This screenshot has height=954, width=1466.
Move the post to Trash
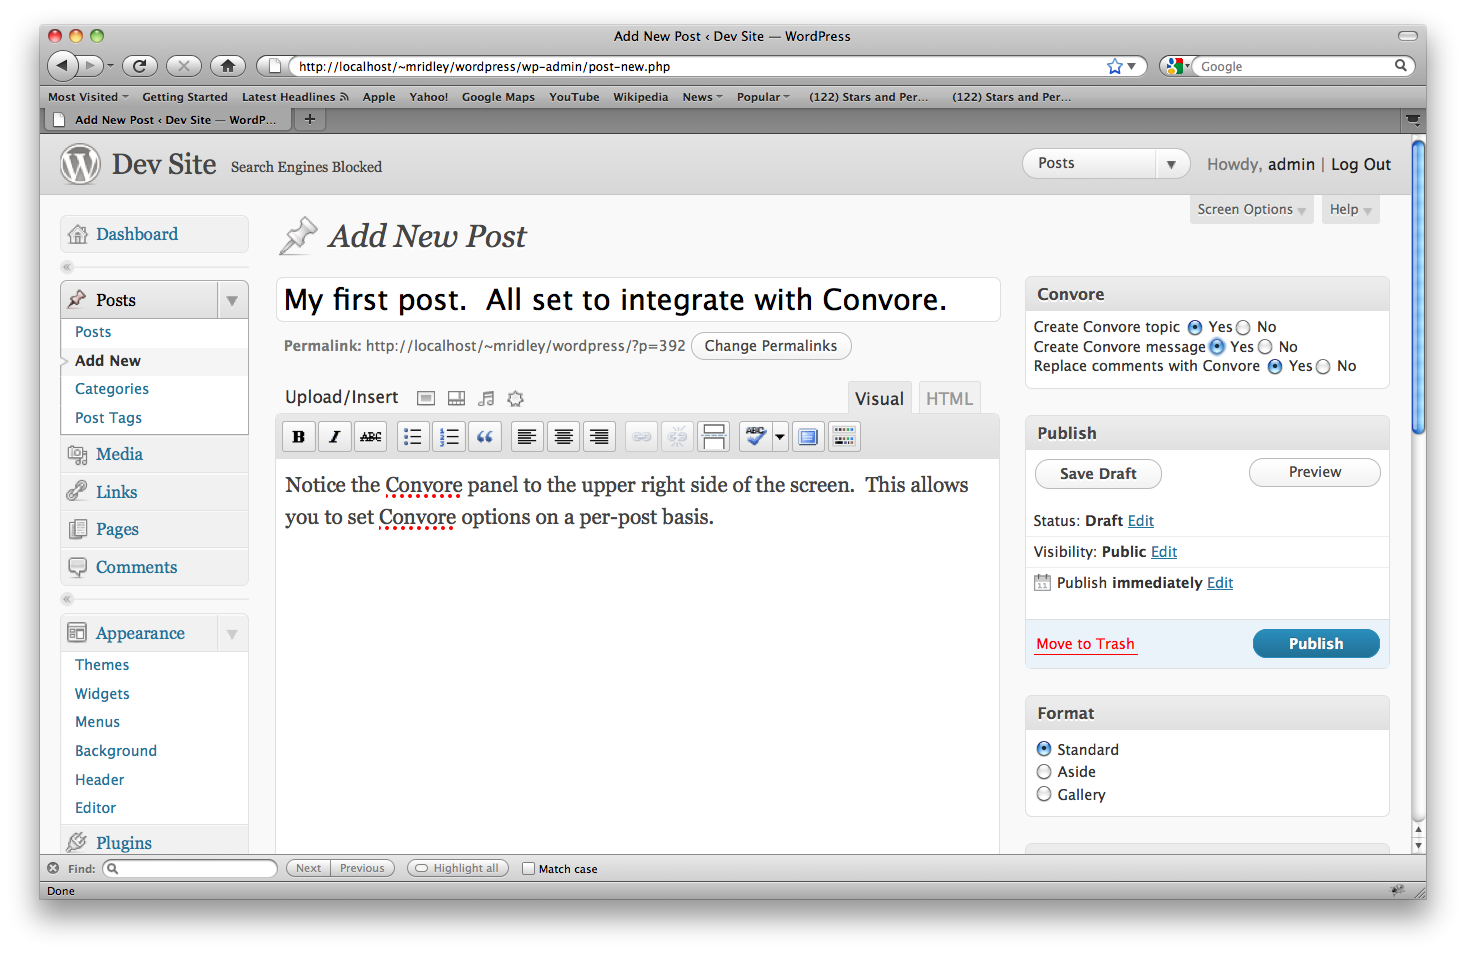pos(1085,644)
